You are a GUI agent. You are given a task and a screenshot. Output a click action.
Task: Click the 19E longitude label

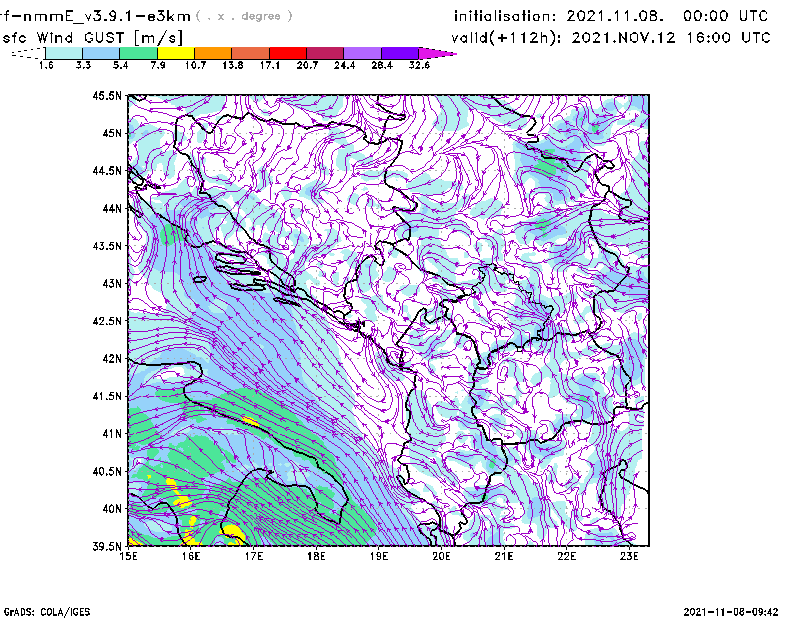tap(379, 556)
